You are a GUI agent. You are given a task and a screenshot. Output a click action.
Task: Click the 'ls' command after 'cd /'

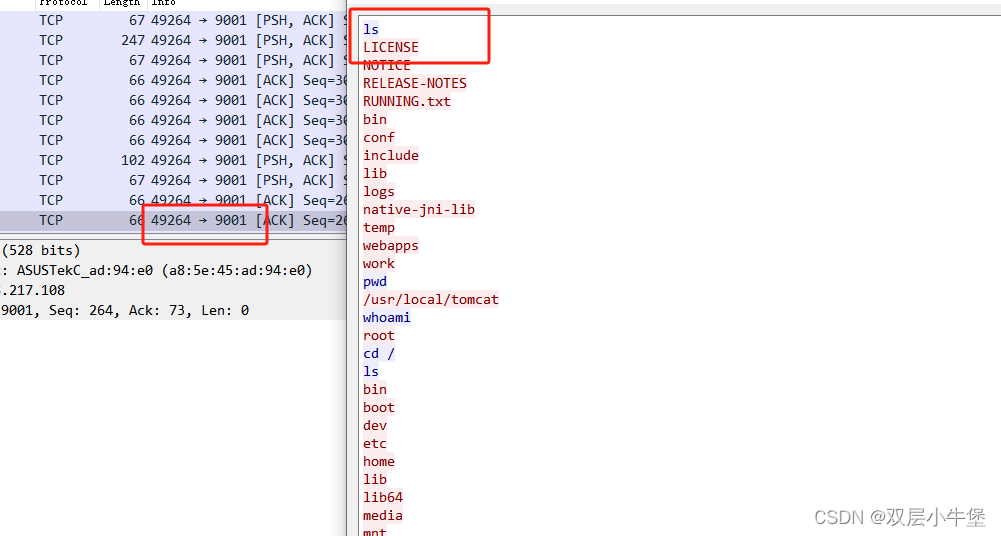pos(371,371)
